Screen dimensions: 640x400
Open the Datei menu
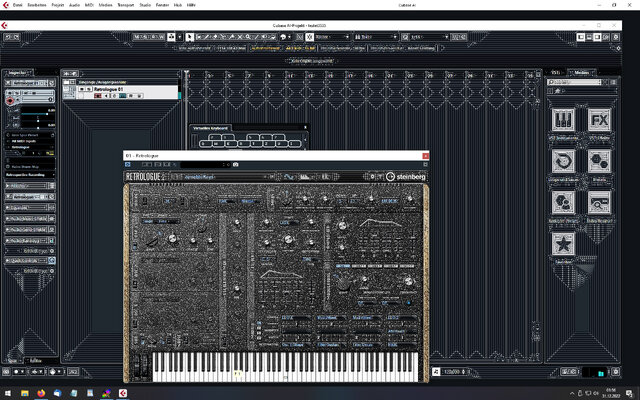click(18, 5)
